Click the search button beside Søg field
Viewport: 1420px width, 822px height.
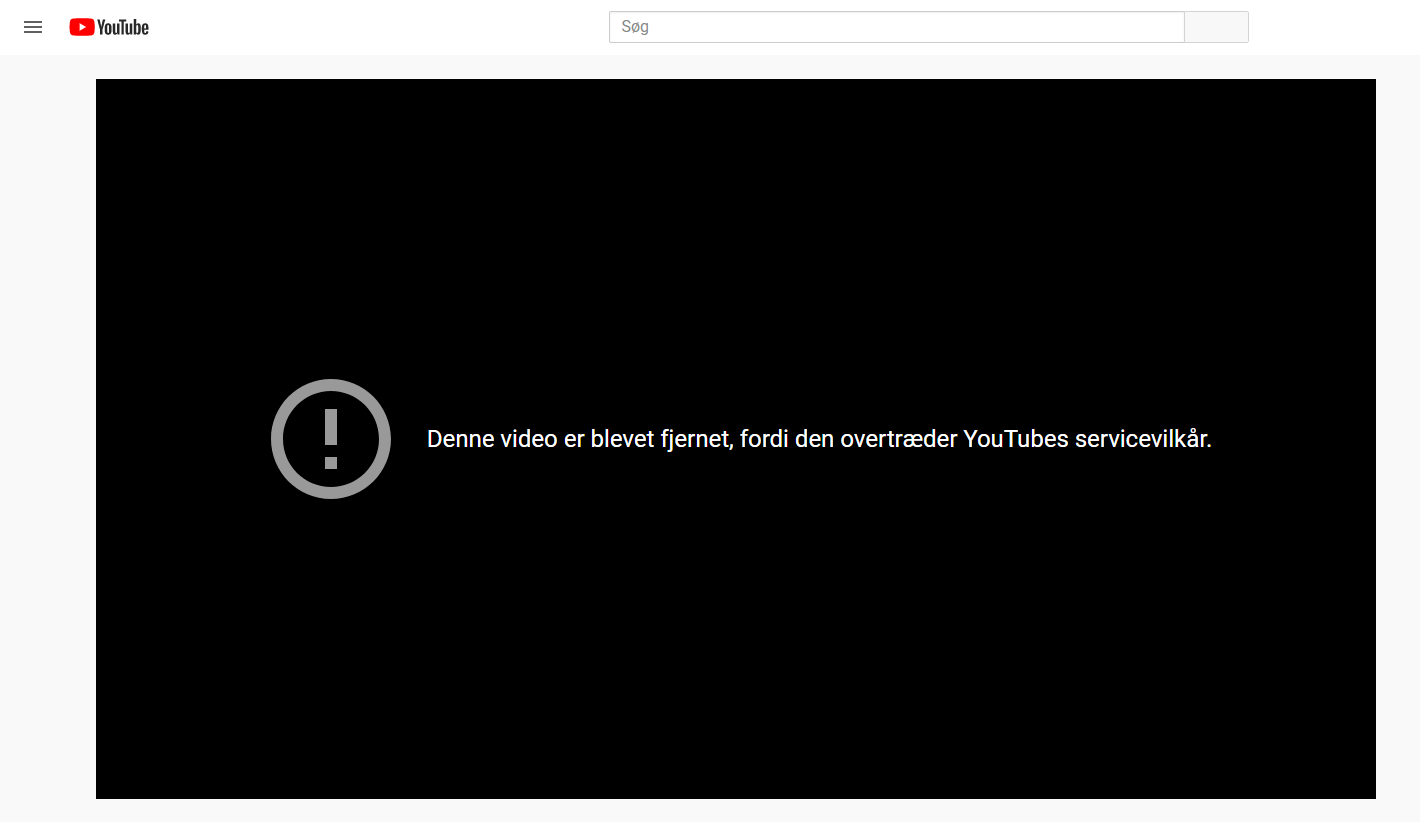[x=1216, y=27]
